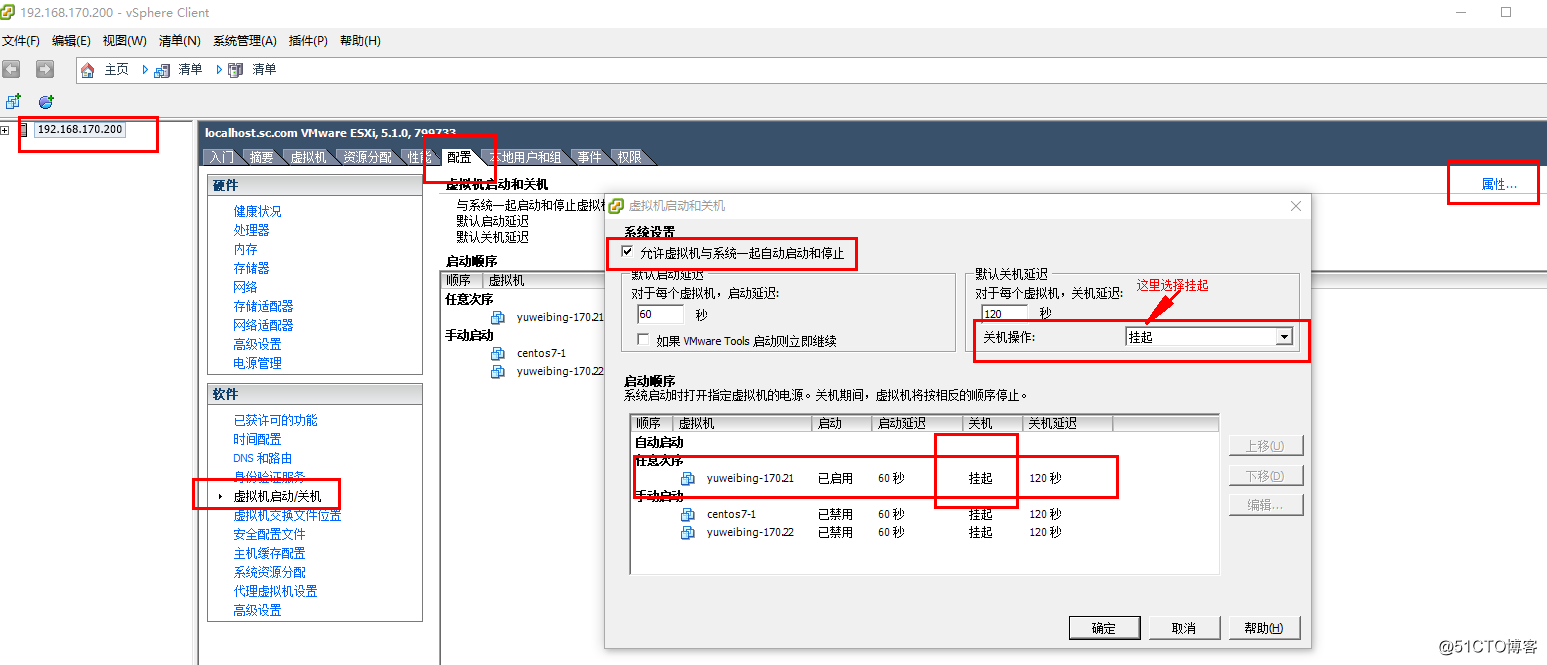Click the shutdown delay field showing 120

point(1004,314)
